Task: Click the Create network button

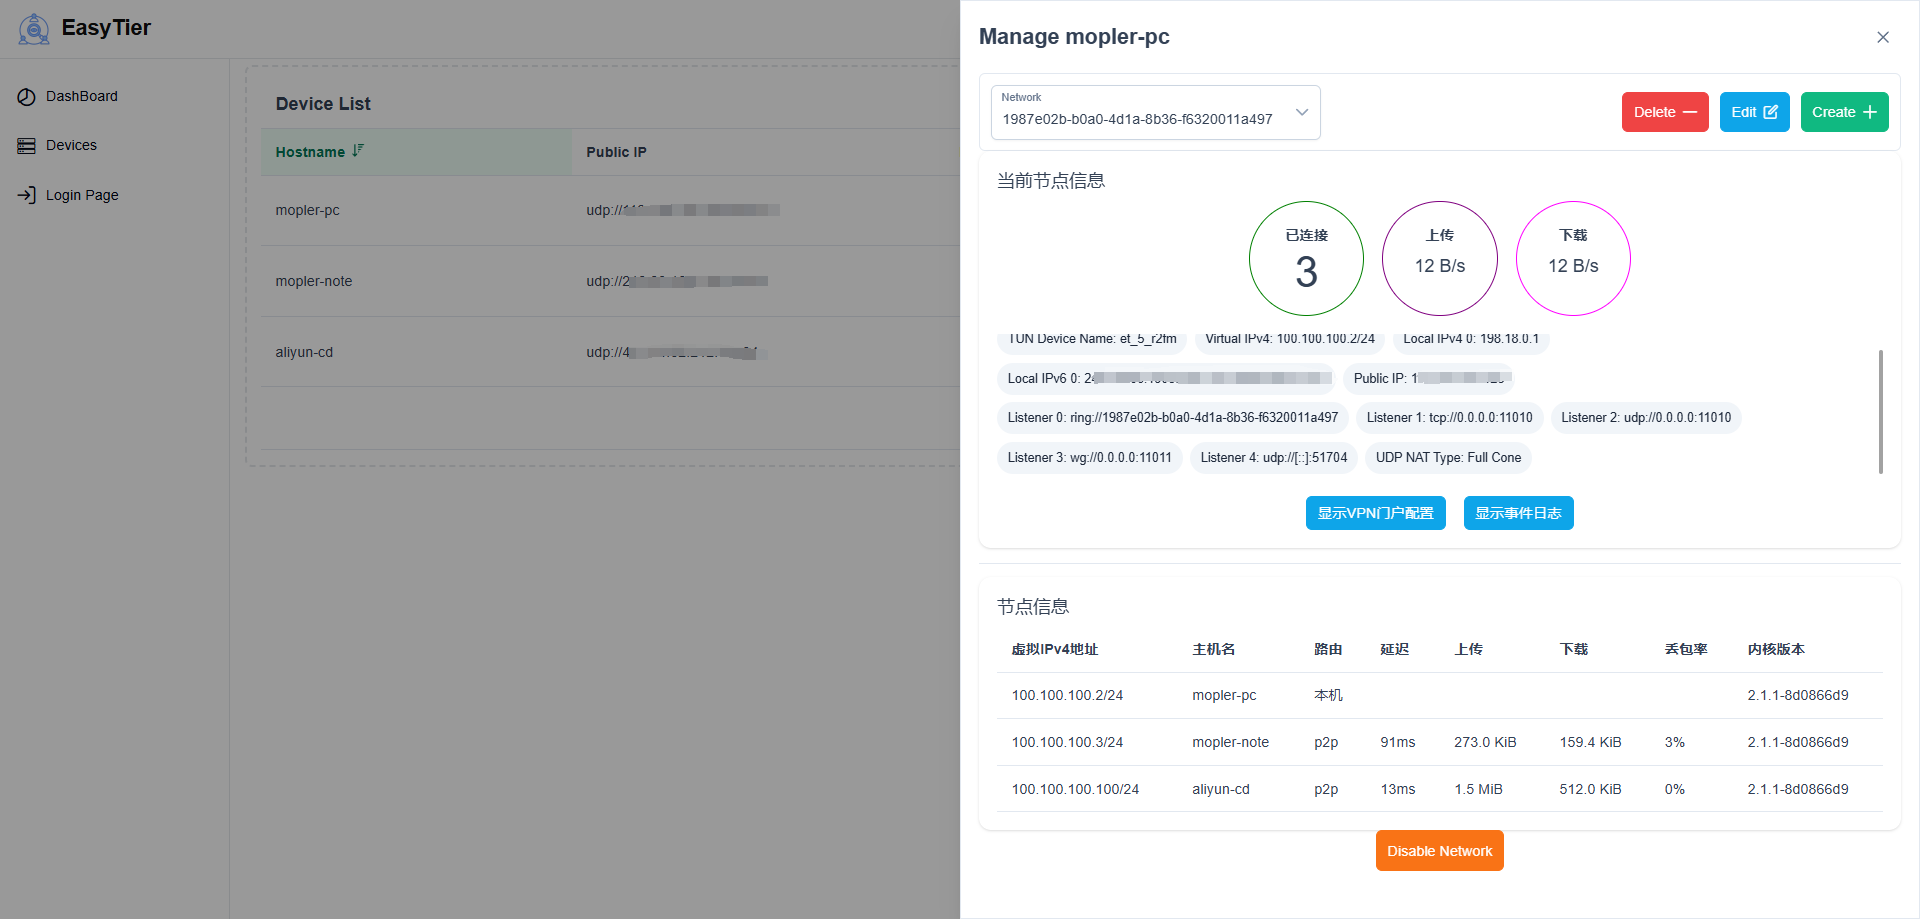Action: (x=1844, y=112)
